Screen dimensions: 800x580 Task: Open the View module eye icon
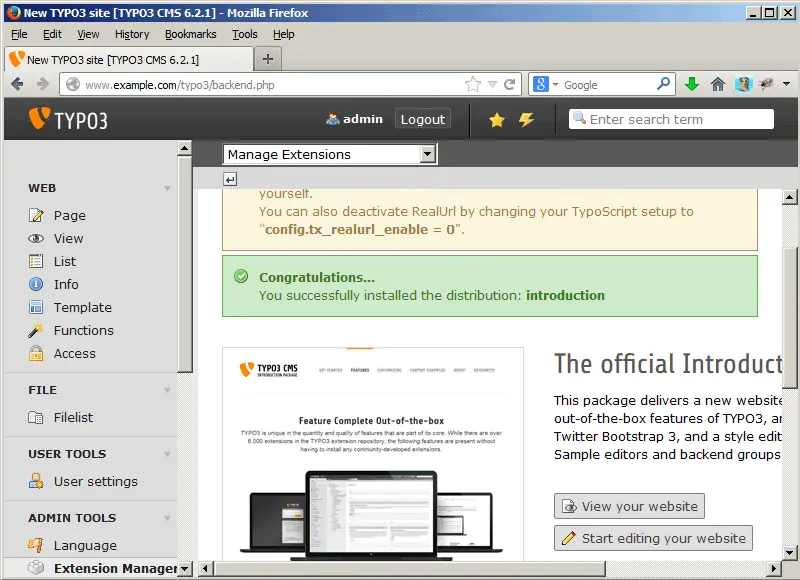[x=36, y=238]
